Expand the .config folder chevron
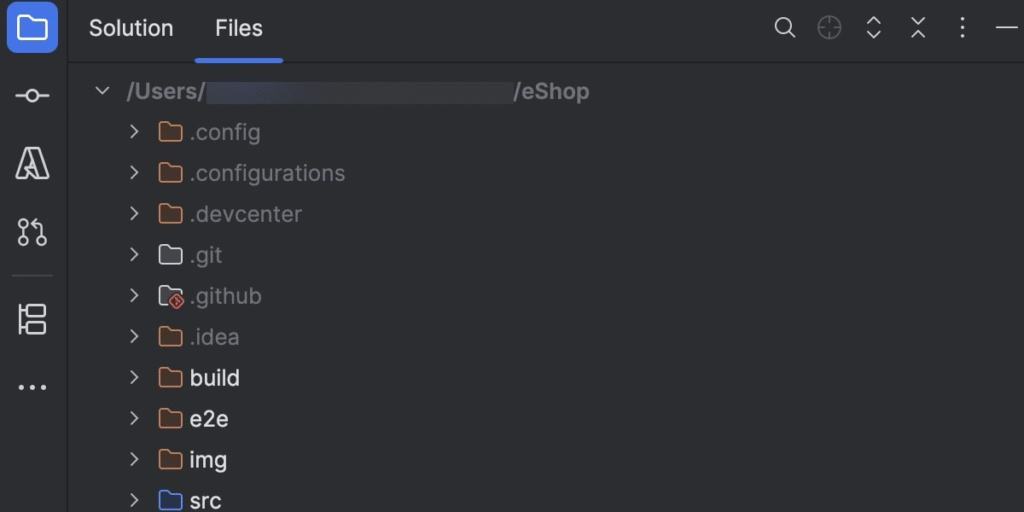 134,132
